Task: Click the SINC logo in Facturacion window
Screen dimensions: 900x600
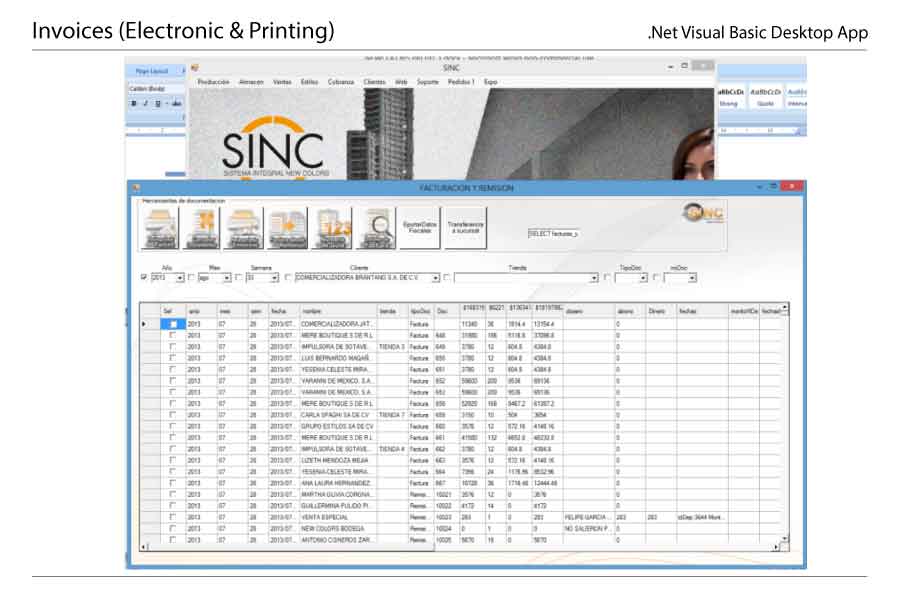Action: [x=706, y=214]
